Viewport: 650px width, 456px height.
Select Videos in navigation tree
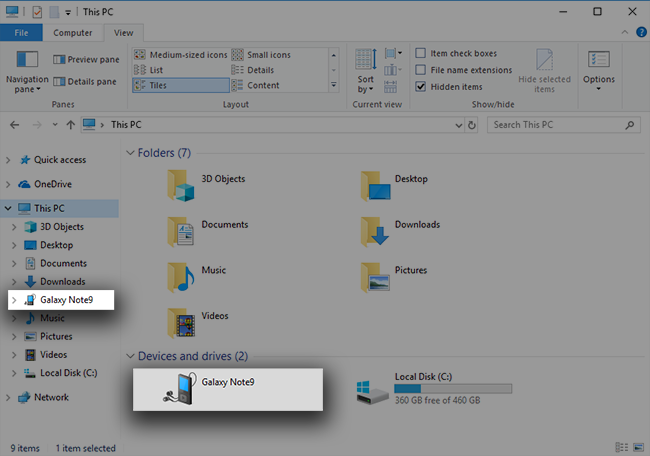(53, 354)
